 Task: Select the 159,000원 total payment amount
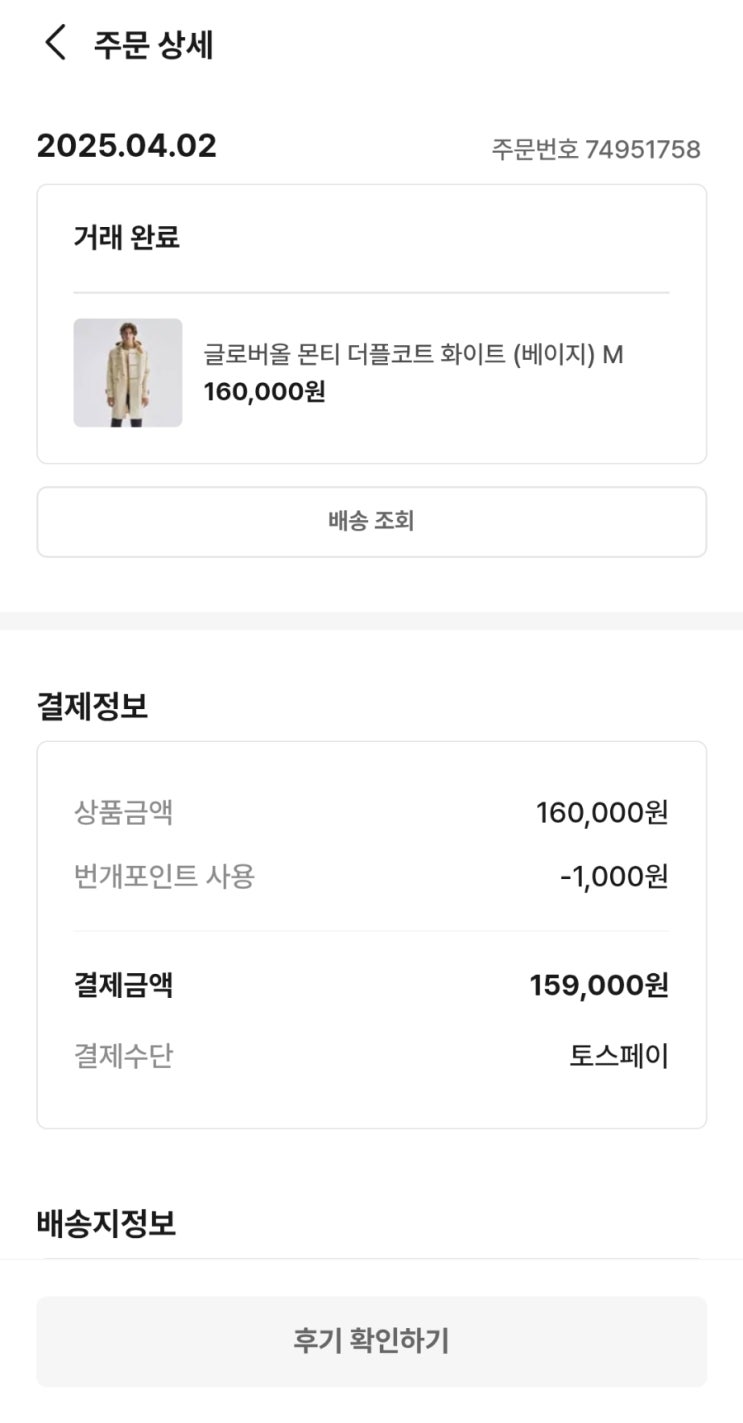[x=598, y=986]
